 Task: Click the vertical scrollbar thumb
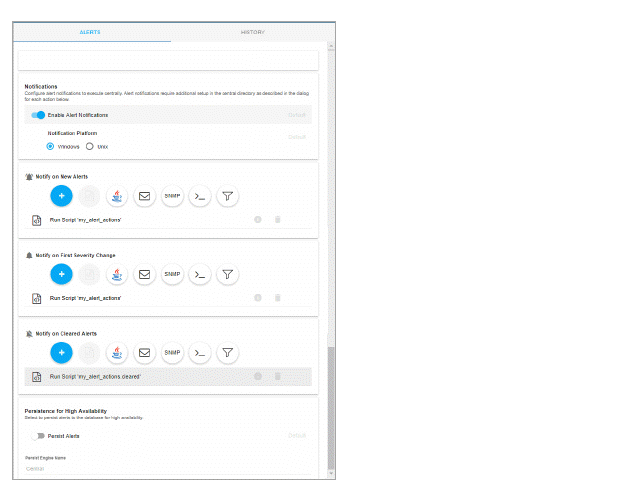(331, 410)
